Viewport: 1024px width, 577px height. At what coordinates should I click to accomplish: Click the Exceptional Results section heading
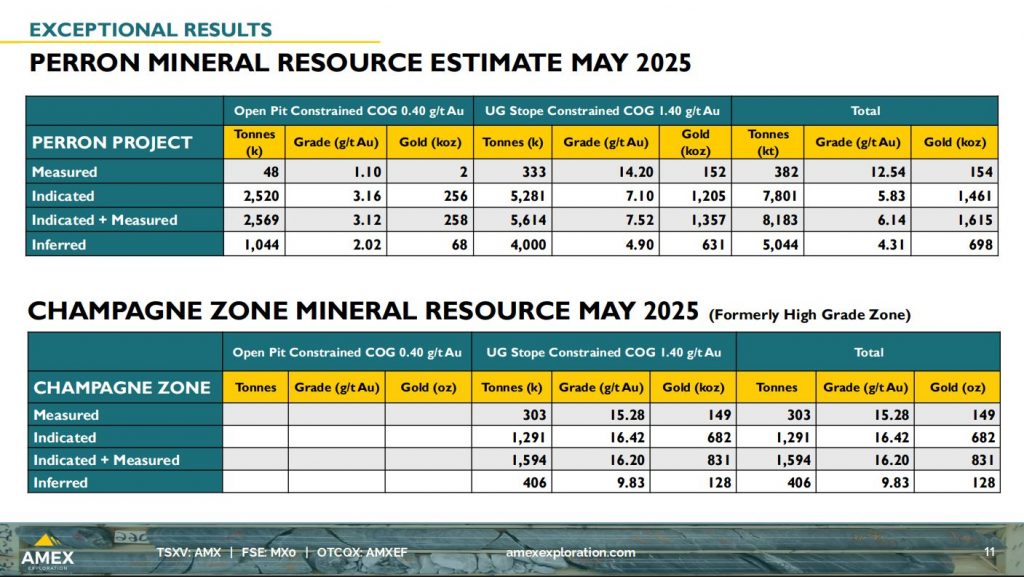tap(150, 30)
